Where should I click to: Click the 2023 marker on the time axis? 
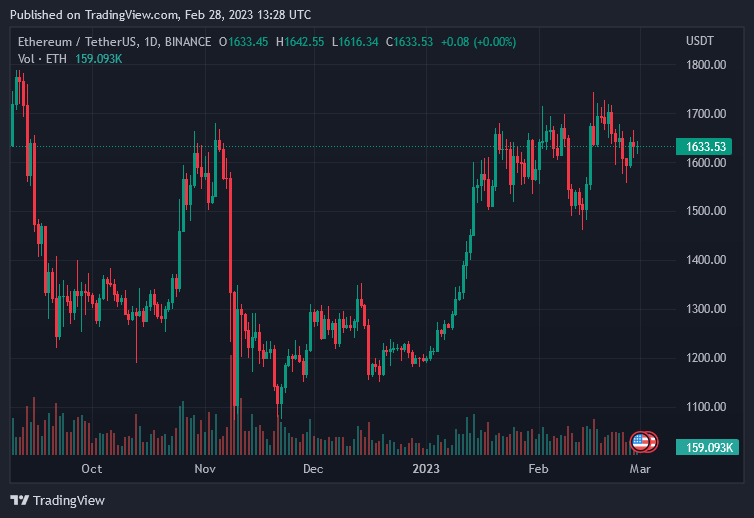point(426,468)
